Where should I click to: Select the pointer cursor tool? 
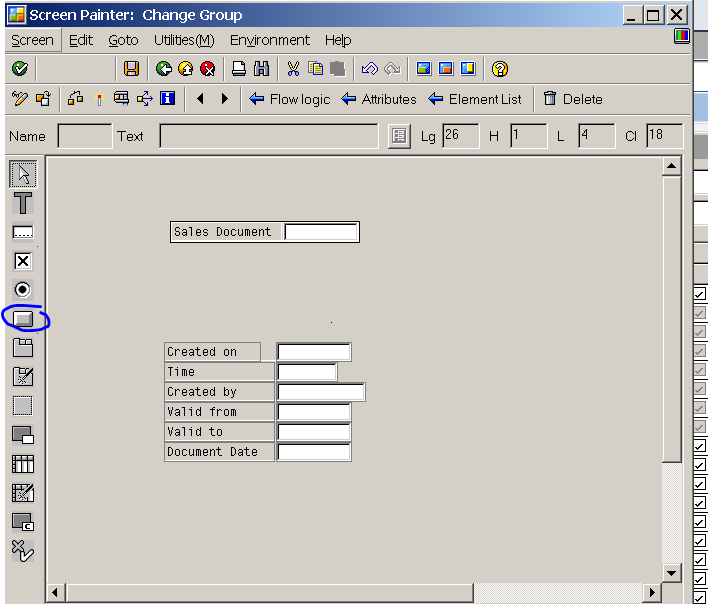pos(23,174)
